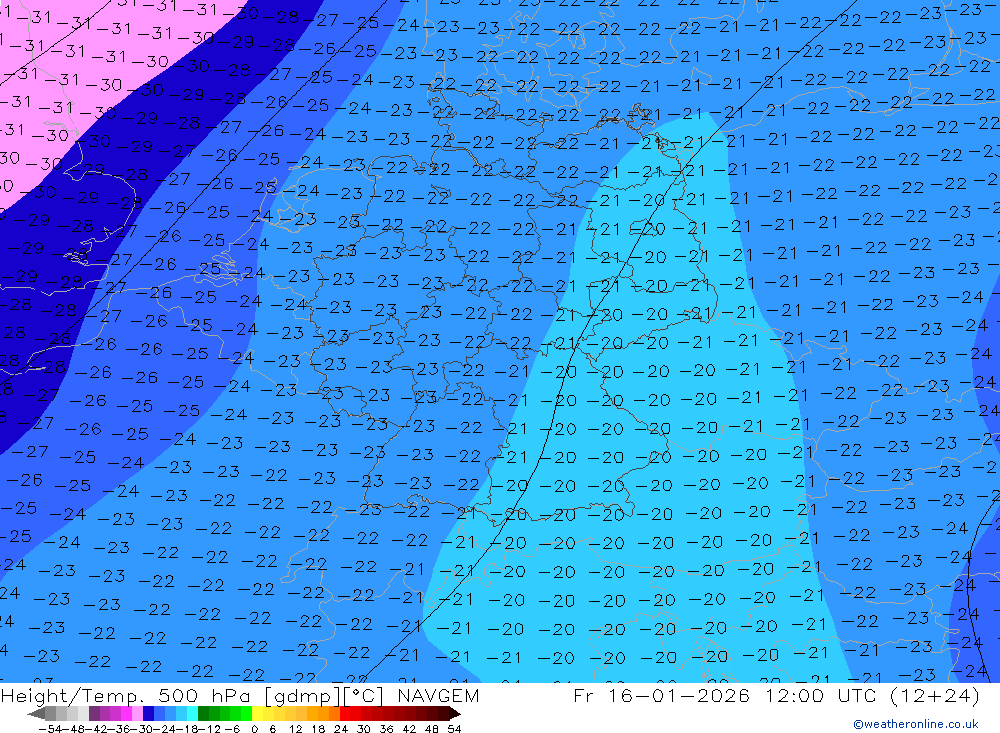This screenshot has width=1000, height=733.
Task: Click the '-30' legend scale value
Action: (142, 729)
